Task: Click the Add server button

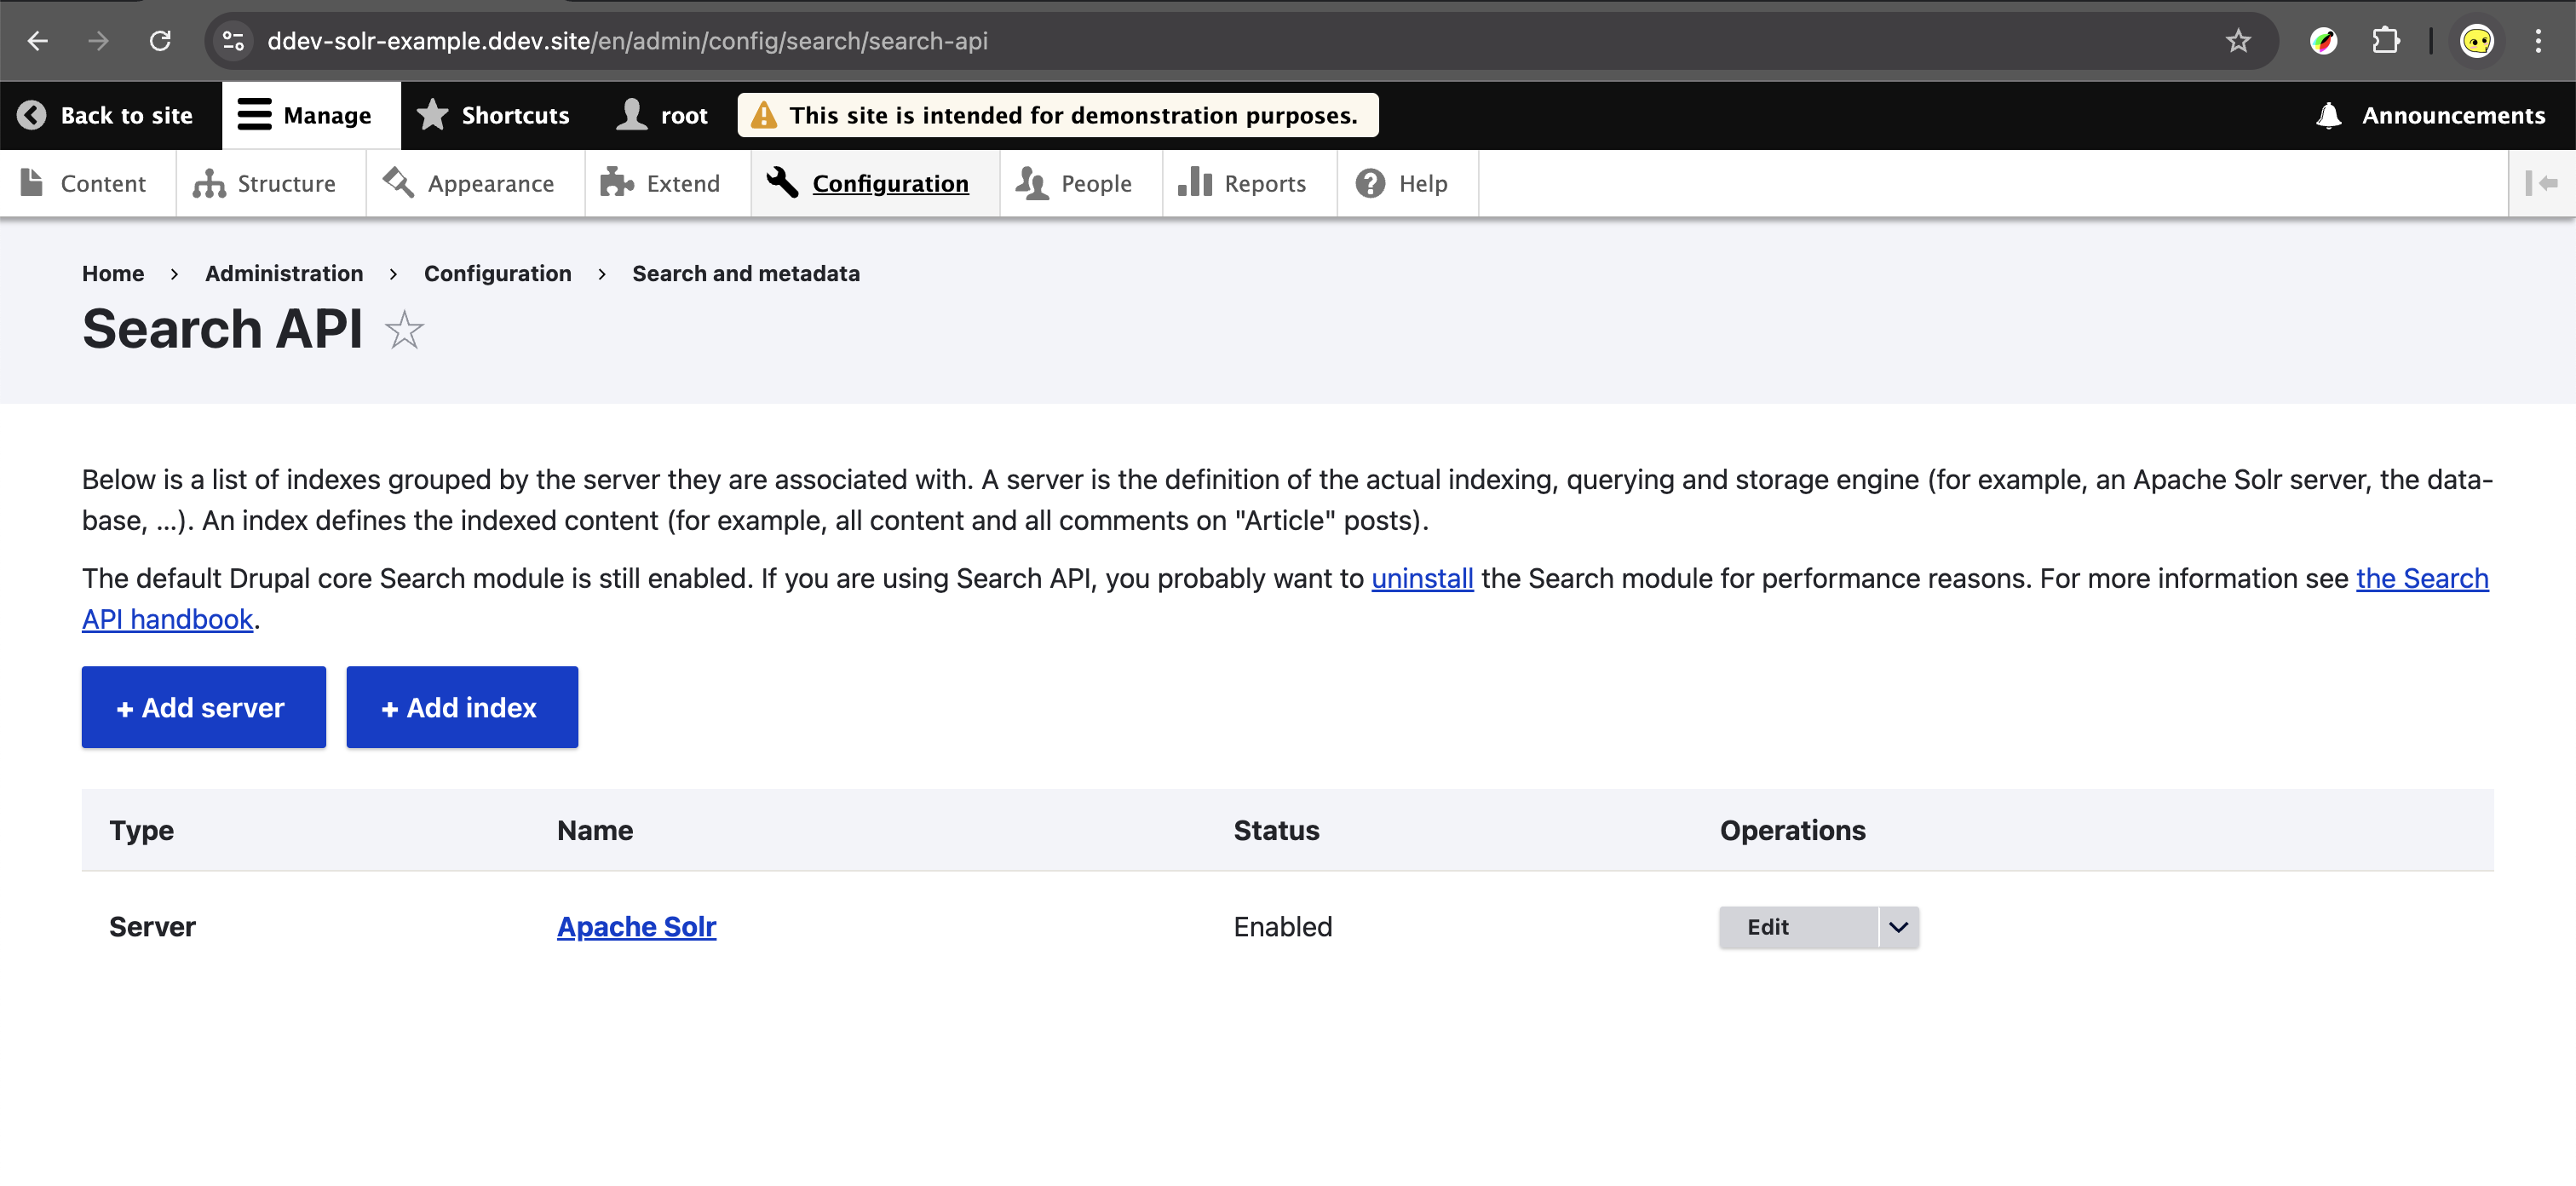Action: tap(203, 707)
